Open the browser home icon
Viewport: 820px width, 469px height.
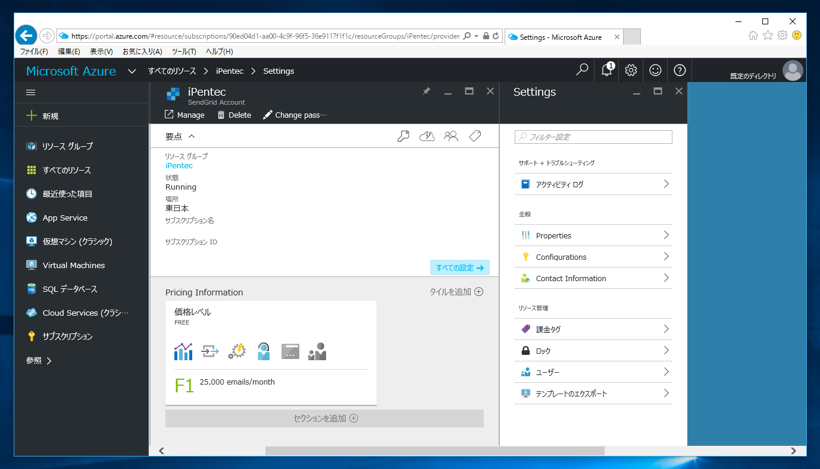click(x=753, y=36)
